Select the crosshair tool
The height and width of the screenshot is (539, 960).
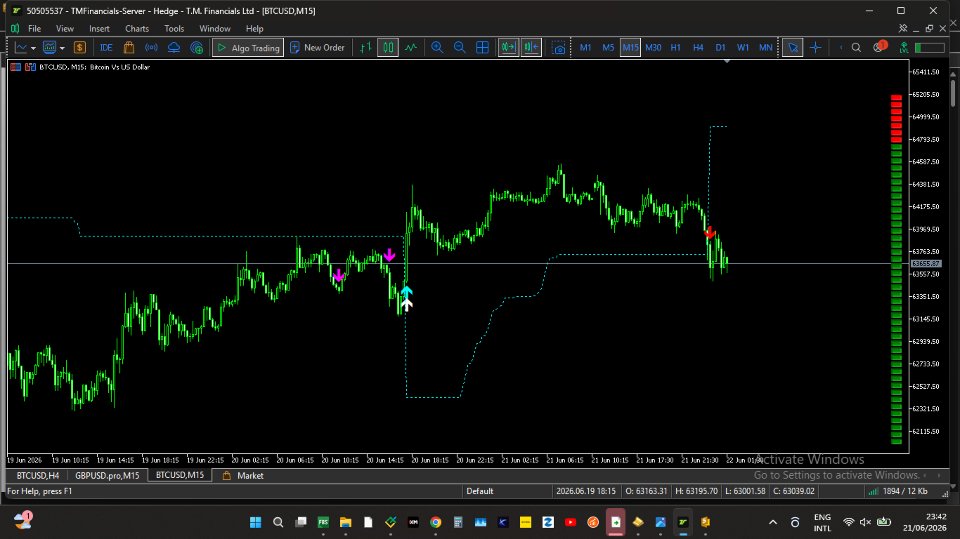(816, 47)
